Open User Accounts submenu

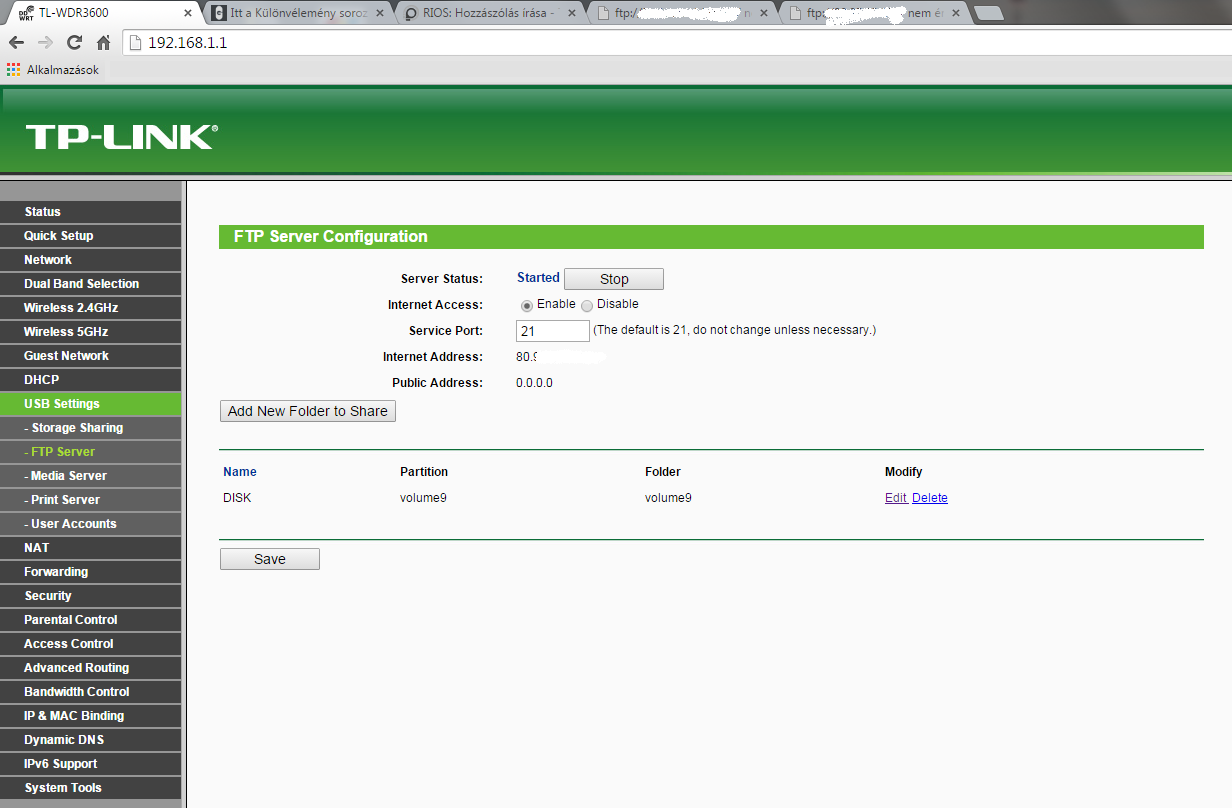click(91, 524)
